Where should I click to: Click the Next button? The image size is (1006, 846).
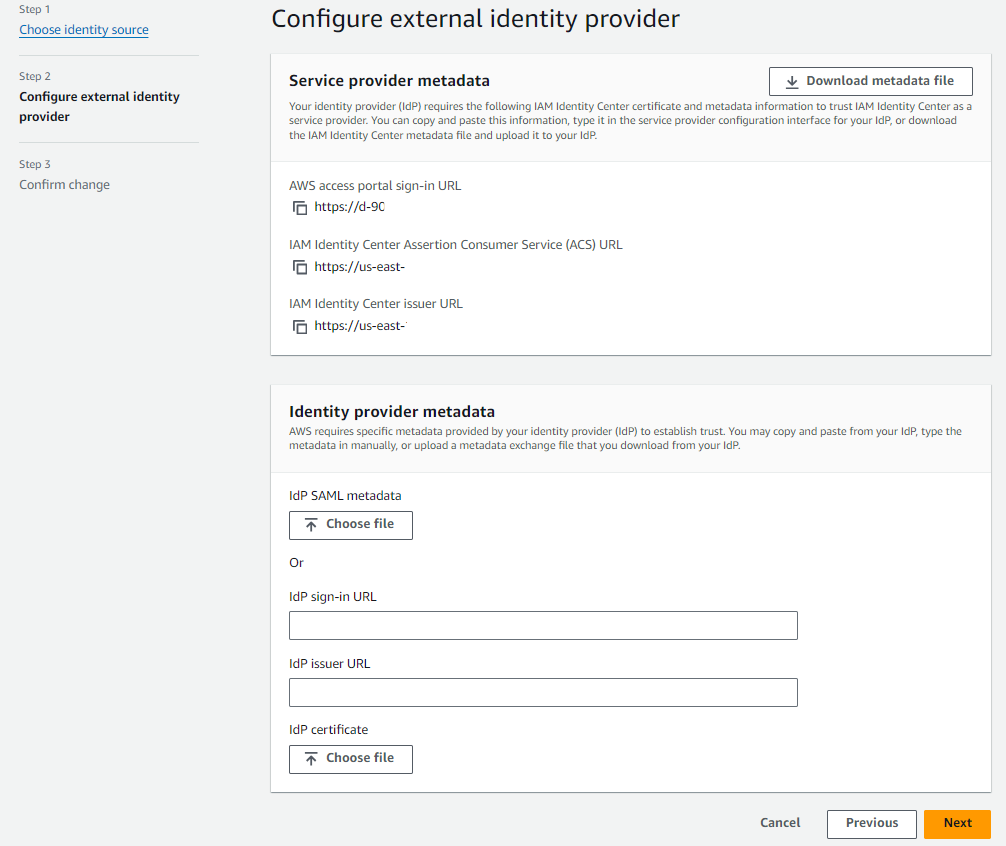pos(957,824)
